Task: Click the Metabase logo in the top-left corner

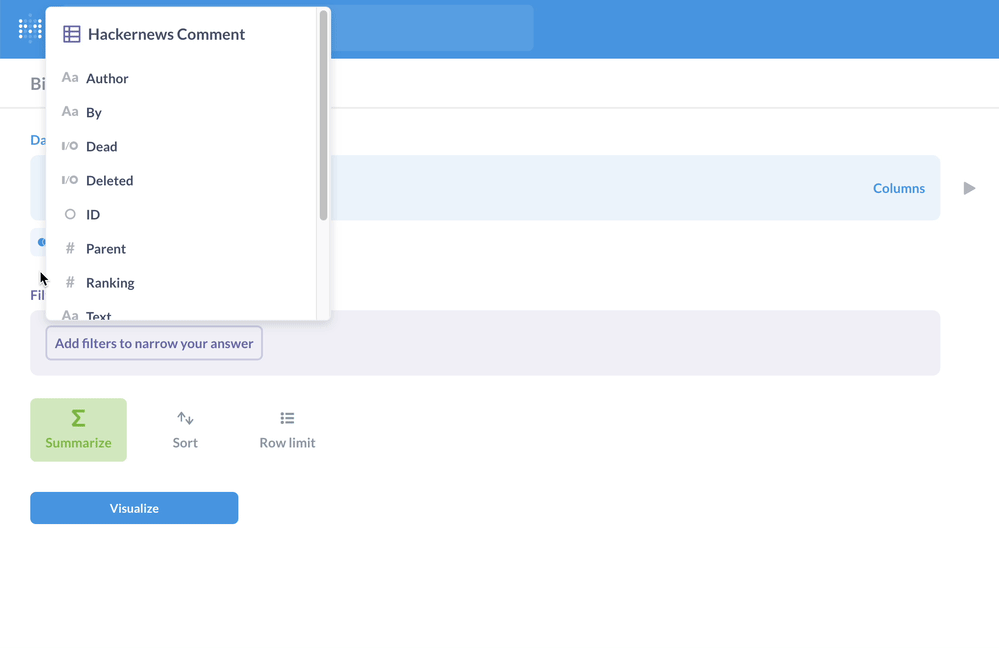Action: [x=28, y=29]
